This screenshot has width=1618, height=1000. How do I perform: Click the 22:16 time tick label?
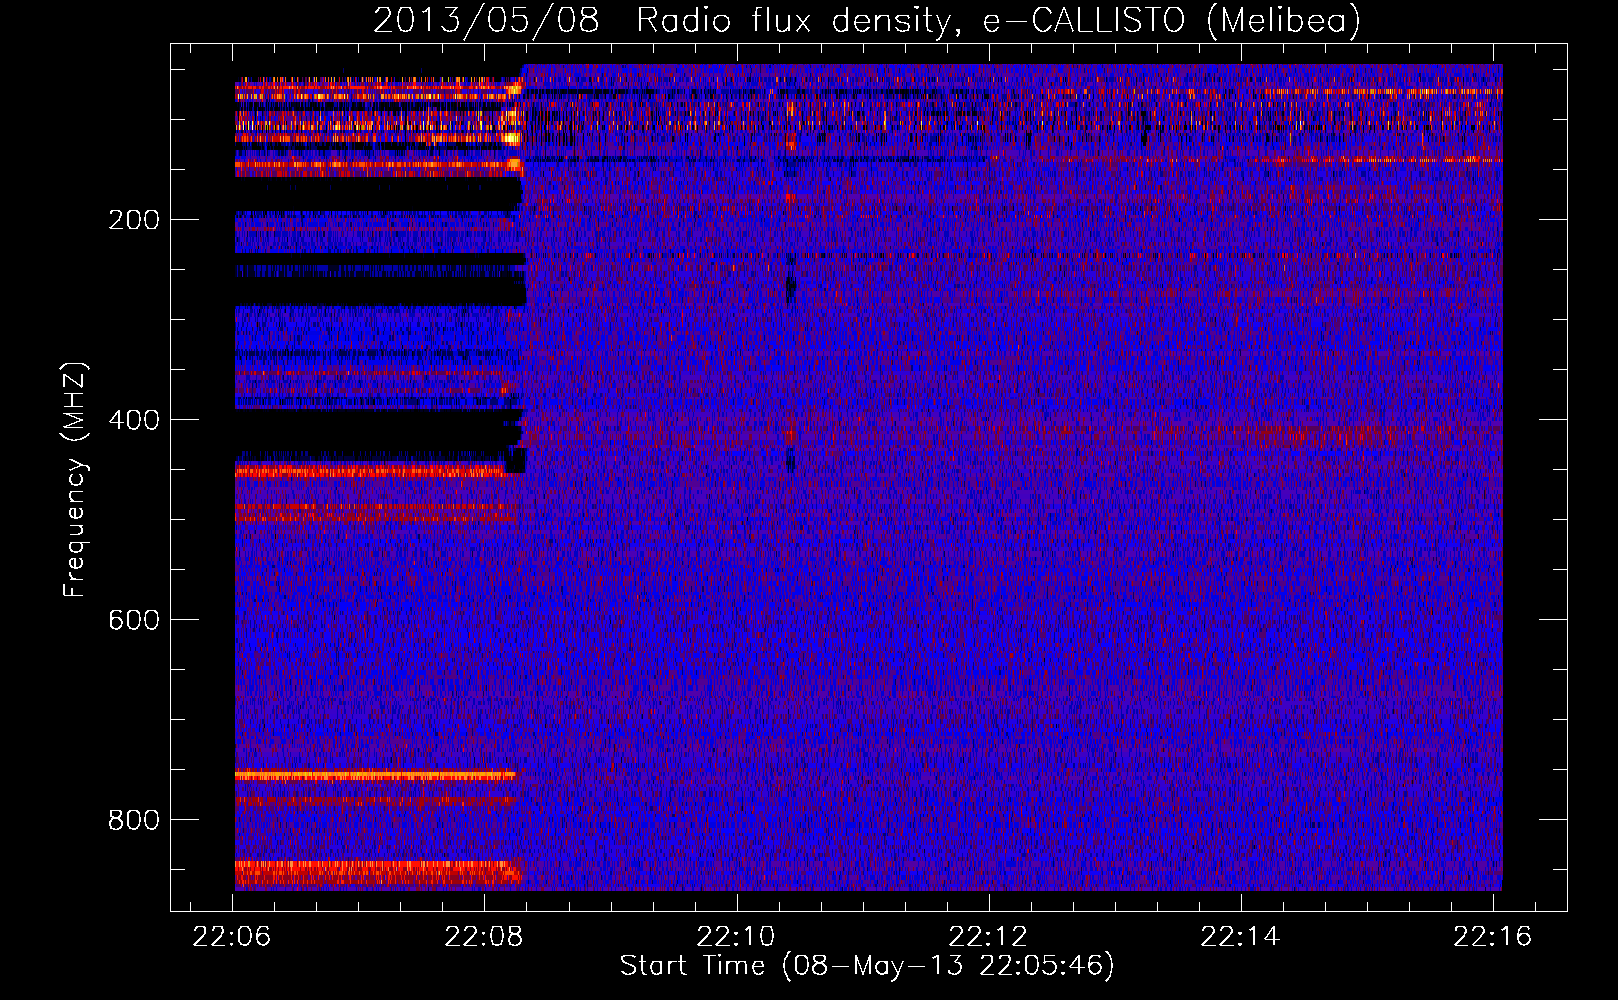[x=1493, y=937]
